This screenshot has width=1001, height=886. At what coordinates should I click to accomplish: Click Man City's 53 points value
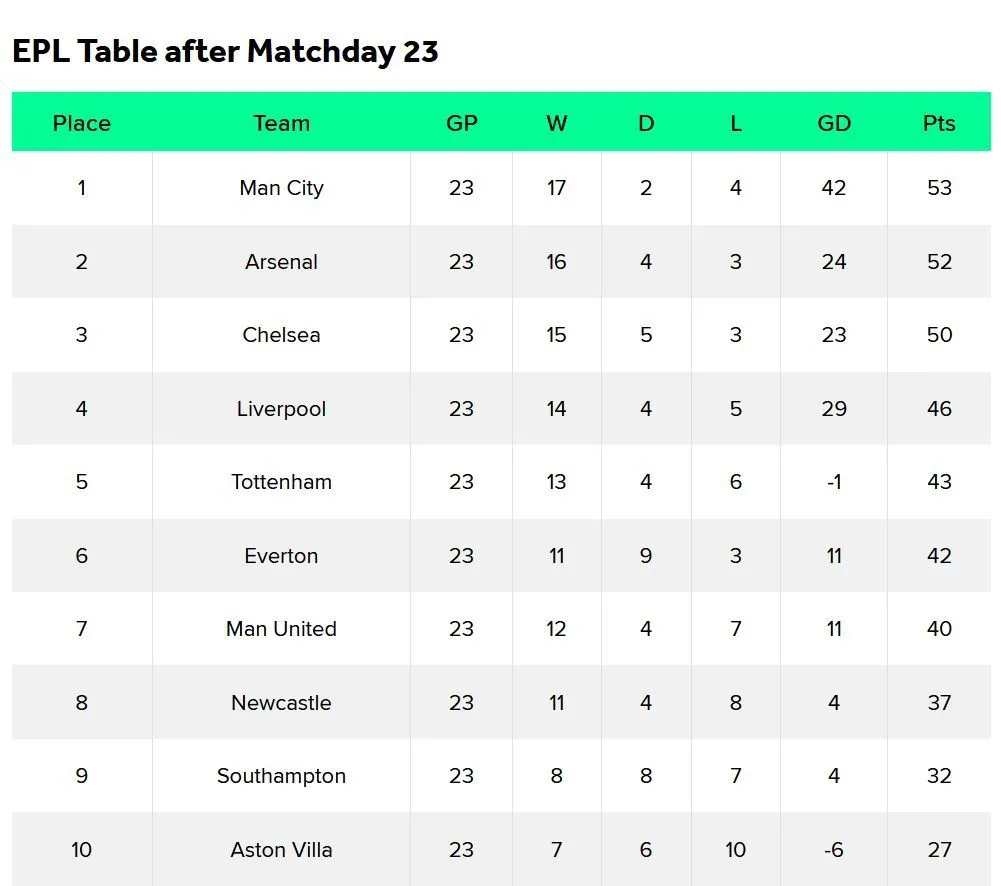tap(939, 188)
